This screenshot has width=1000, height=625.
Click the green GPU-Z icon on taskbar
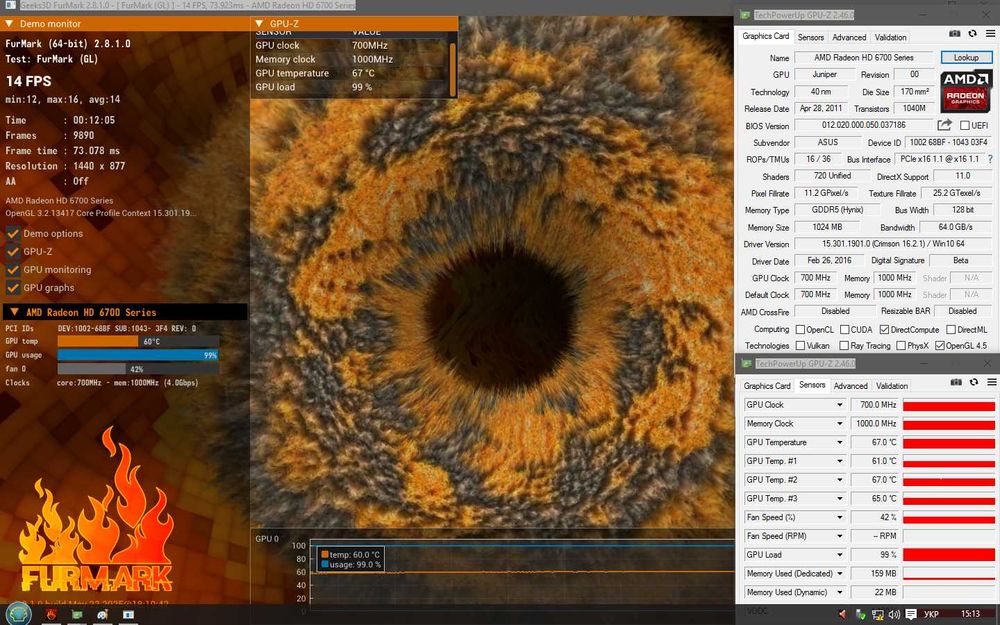pyautogui.click(x=77, y=615)
